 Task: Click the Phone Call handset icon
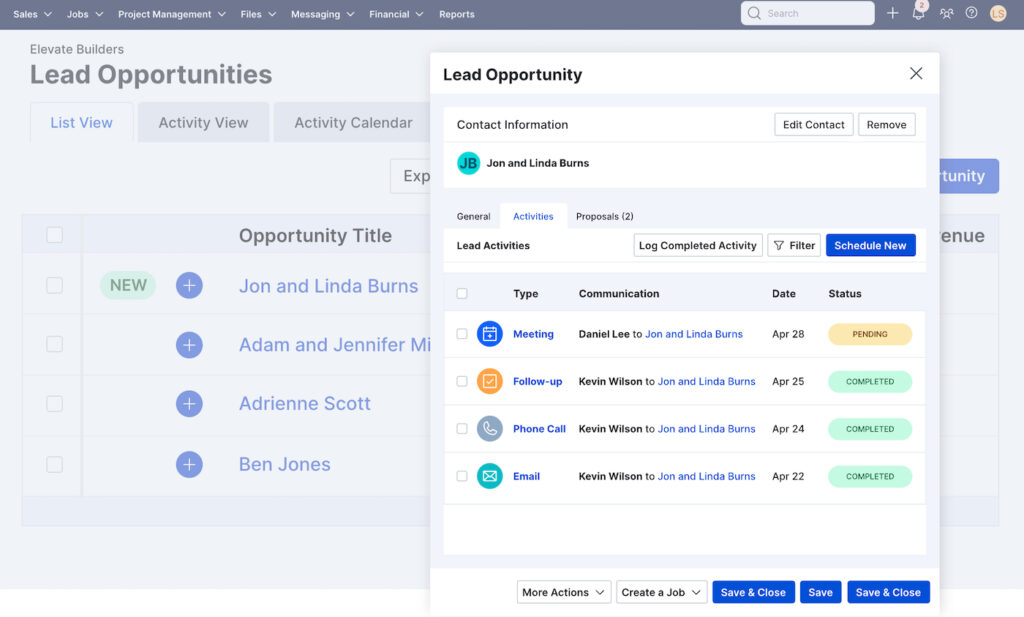tap(489, 429)
